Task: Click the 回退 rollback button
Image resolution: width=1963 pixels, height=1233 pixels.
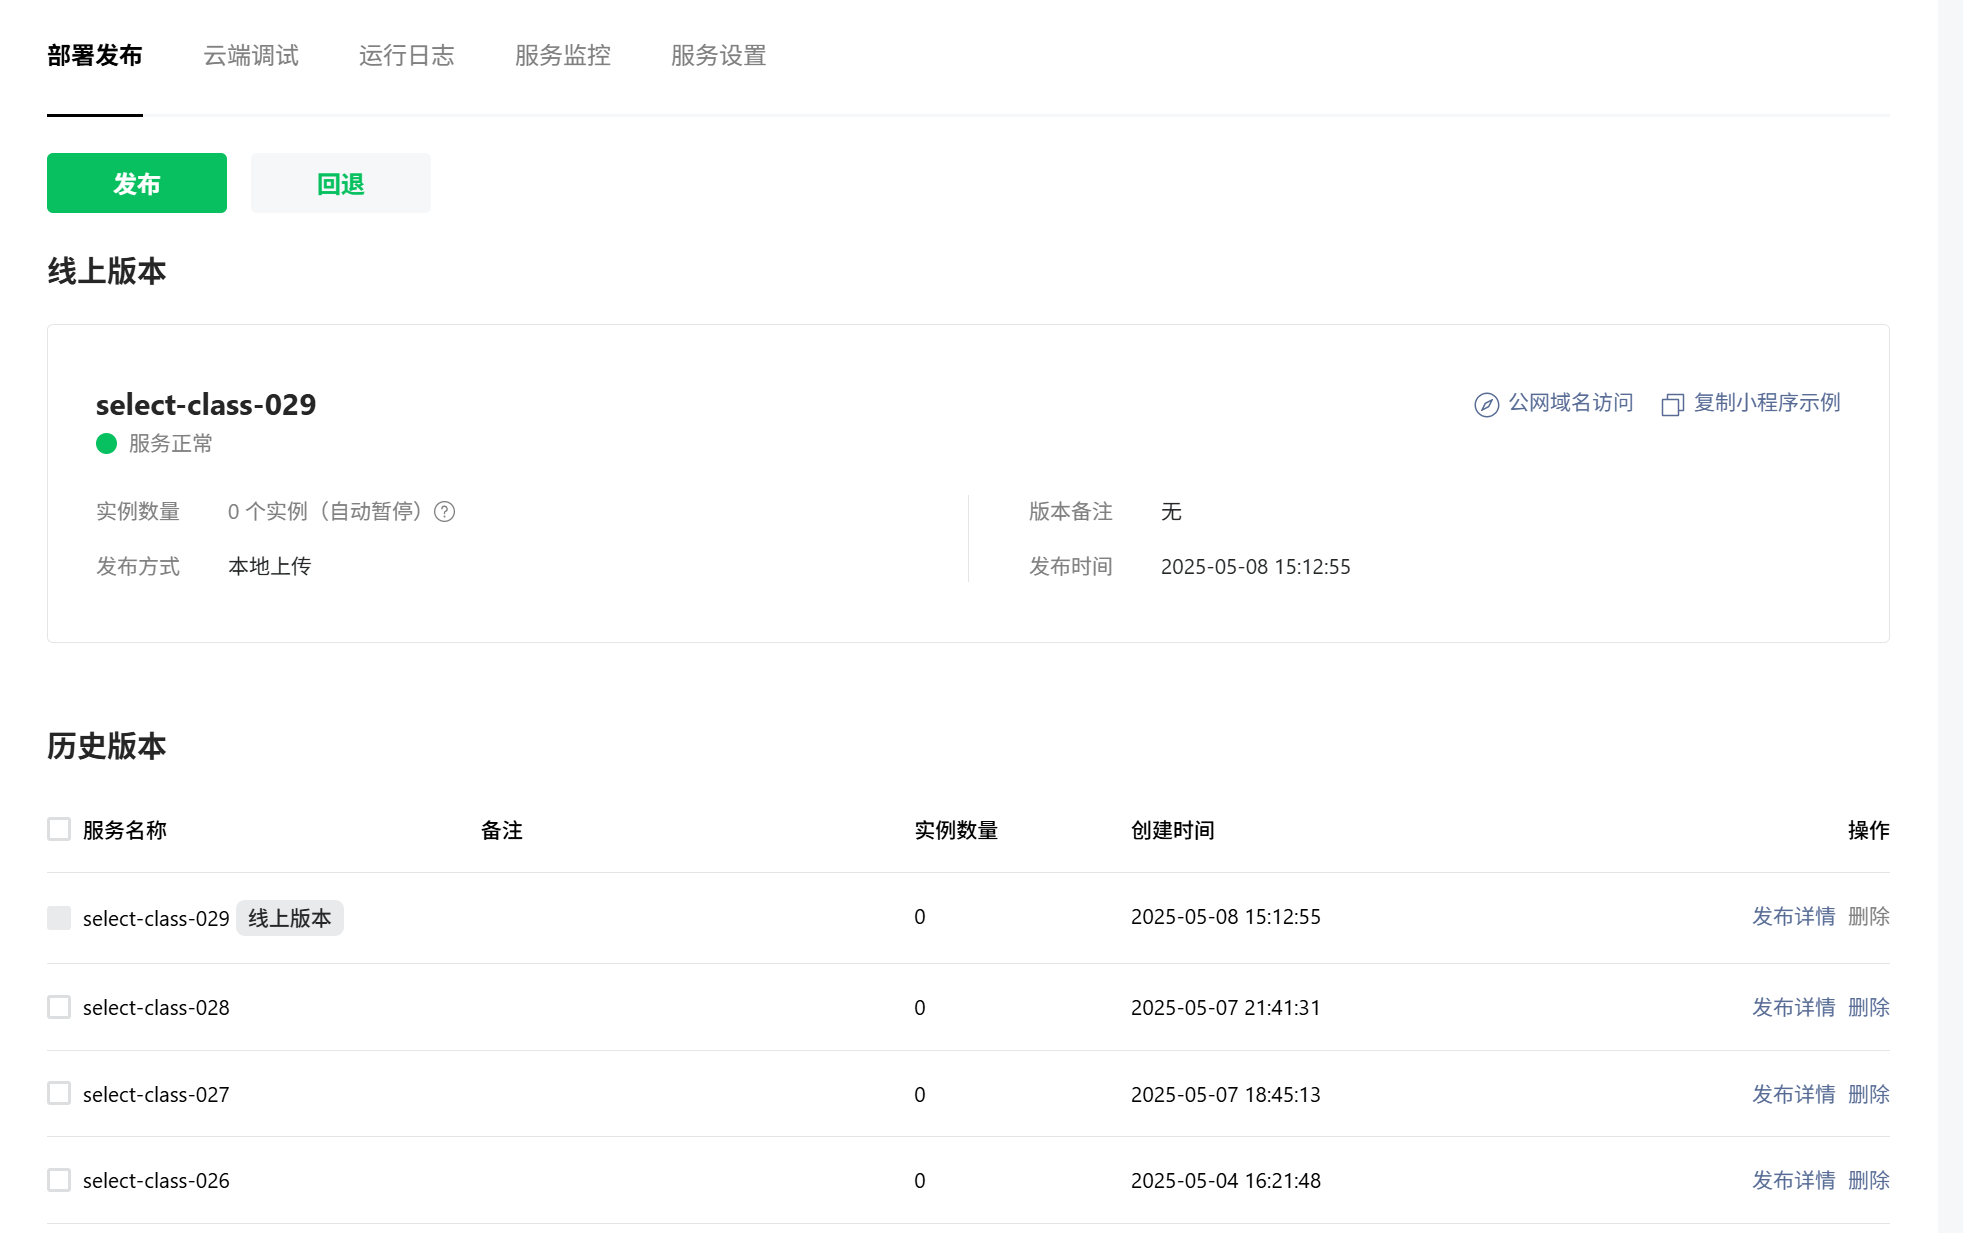Action: [x=340, y=183]
